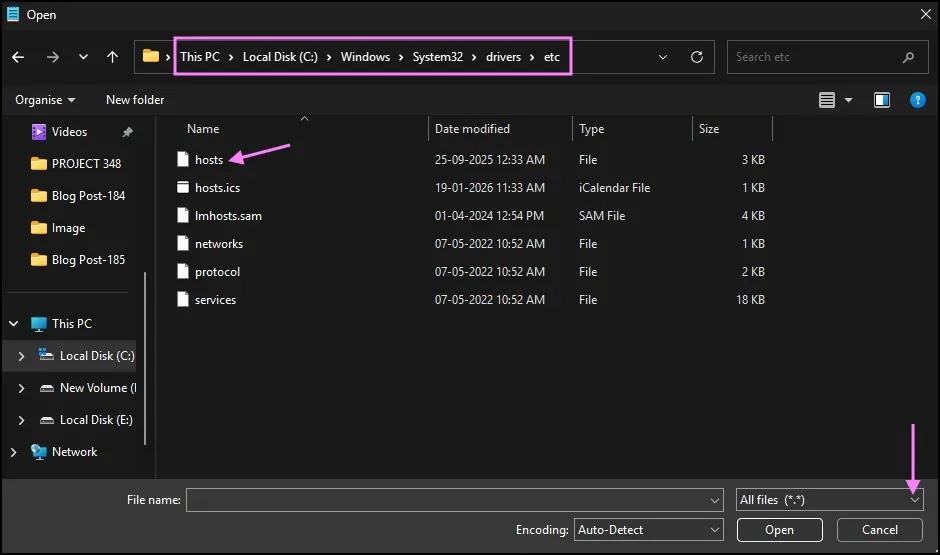
Task: Go back with the left arrow
Action: click(18, 57)
